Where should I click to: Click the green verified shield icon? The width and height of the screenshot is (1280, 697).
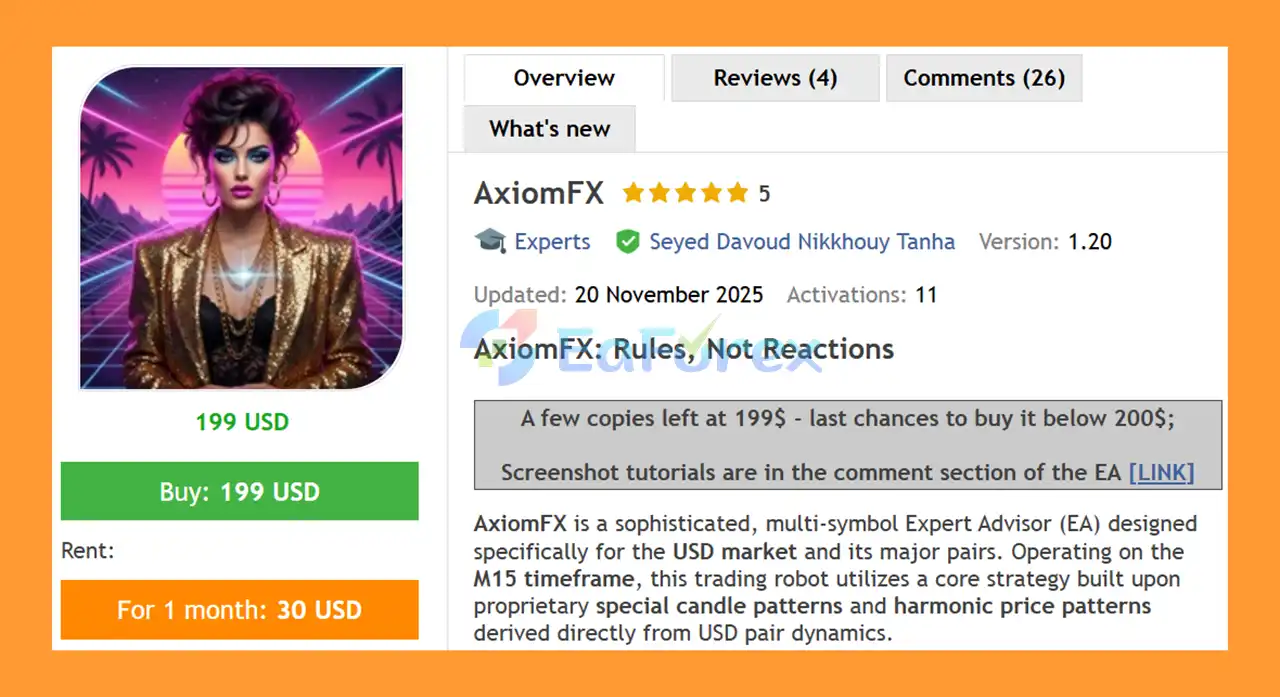(x=627, y=241)
